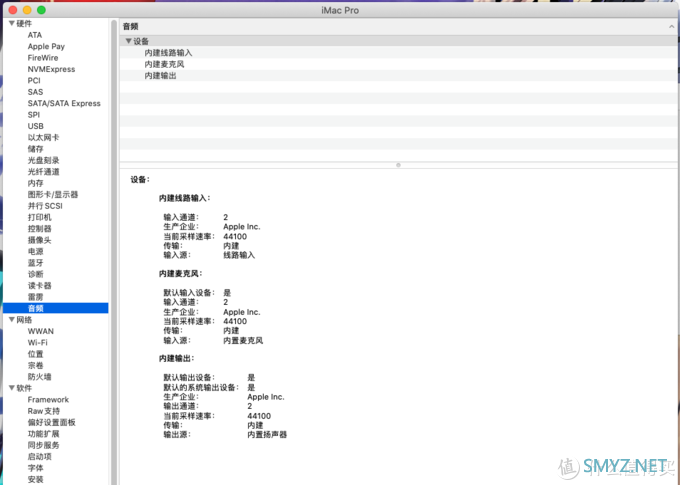
Task: Select 功能扩展 under software
Action: [43, 434]
